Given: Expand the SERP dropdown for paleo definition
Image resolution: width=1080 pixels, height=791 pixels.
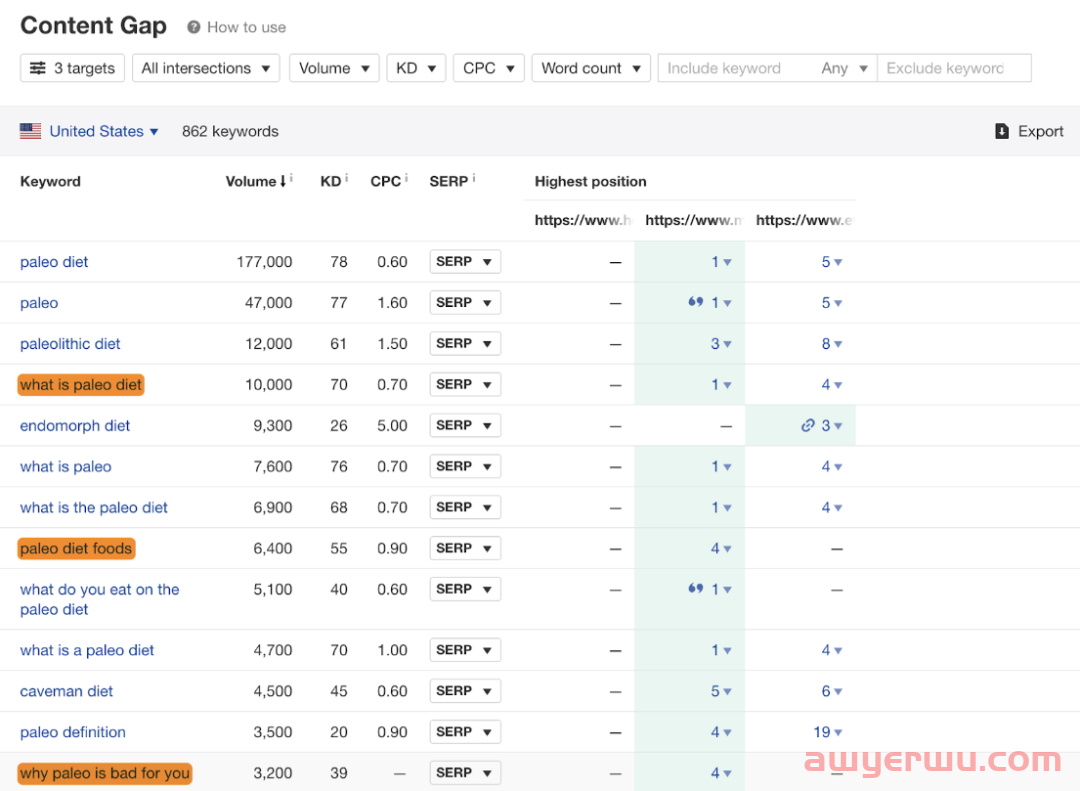Looking at the screenshot, I should coord(465,732).
